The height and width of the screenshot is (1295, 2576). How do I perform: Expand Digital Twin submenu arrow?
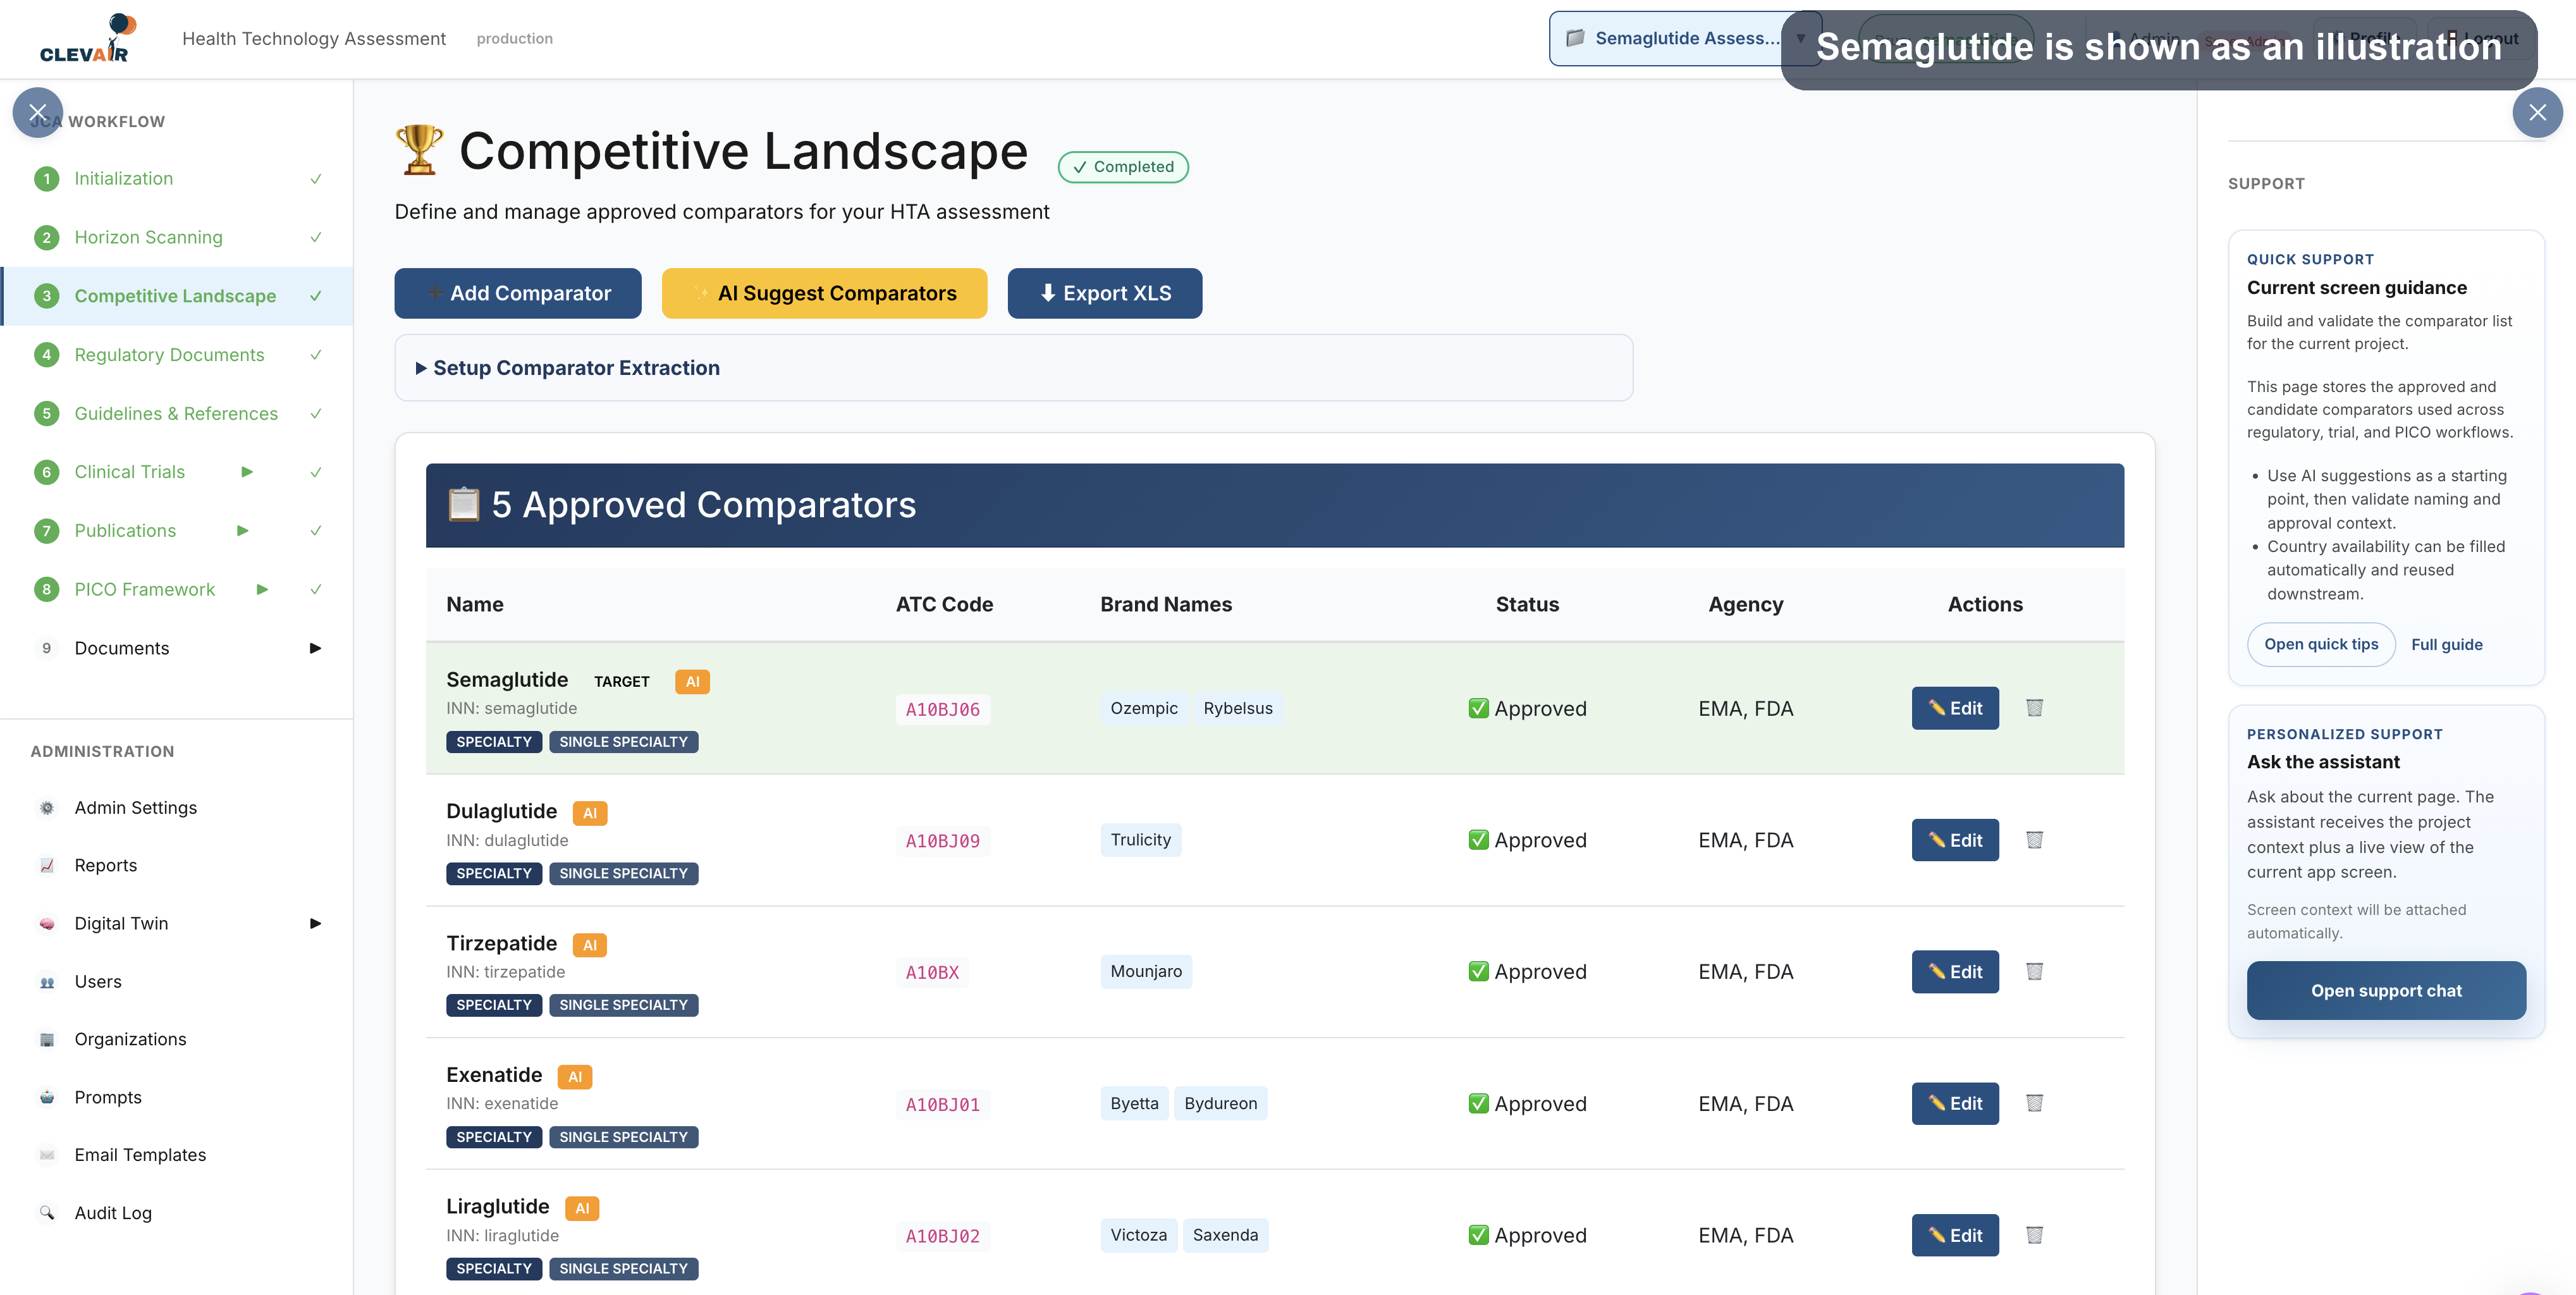click(x=315, y=924)
